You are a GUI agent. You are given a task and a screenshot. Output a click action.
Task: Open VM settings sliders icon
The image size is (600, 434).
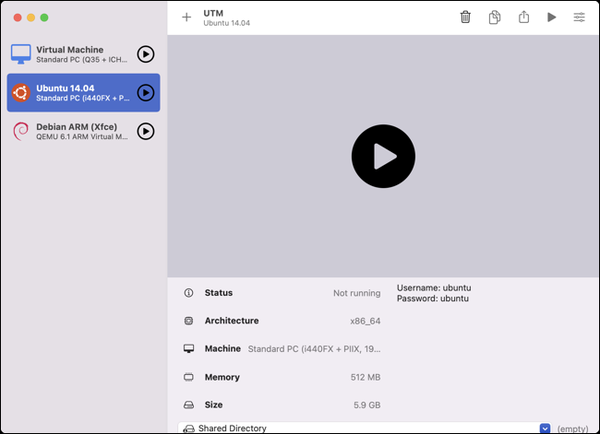[580, 17]
